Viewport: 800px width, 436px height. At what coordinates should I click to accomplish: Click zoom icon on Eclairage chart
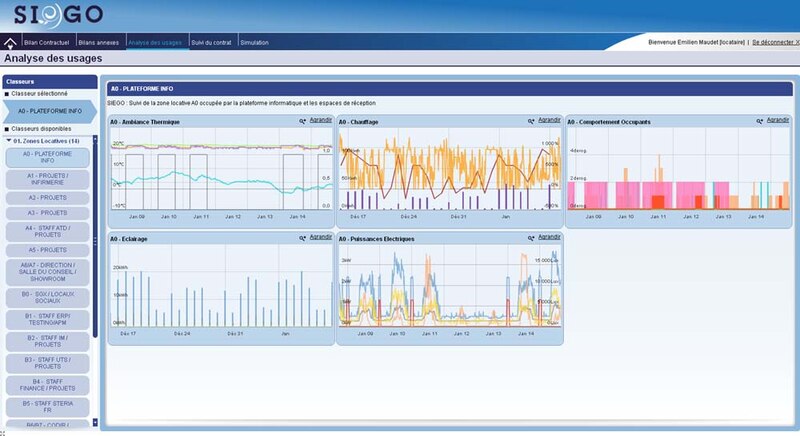[x=301, y=239]
